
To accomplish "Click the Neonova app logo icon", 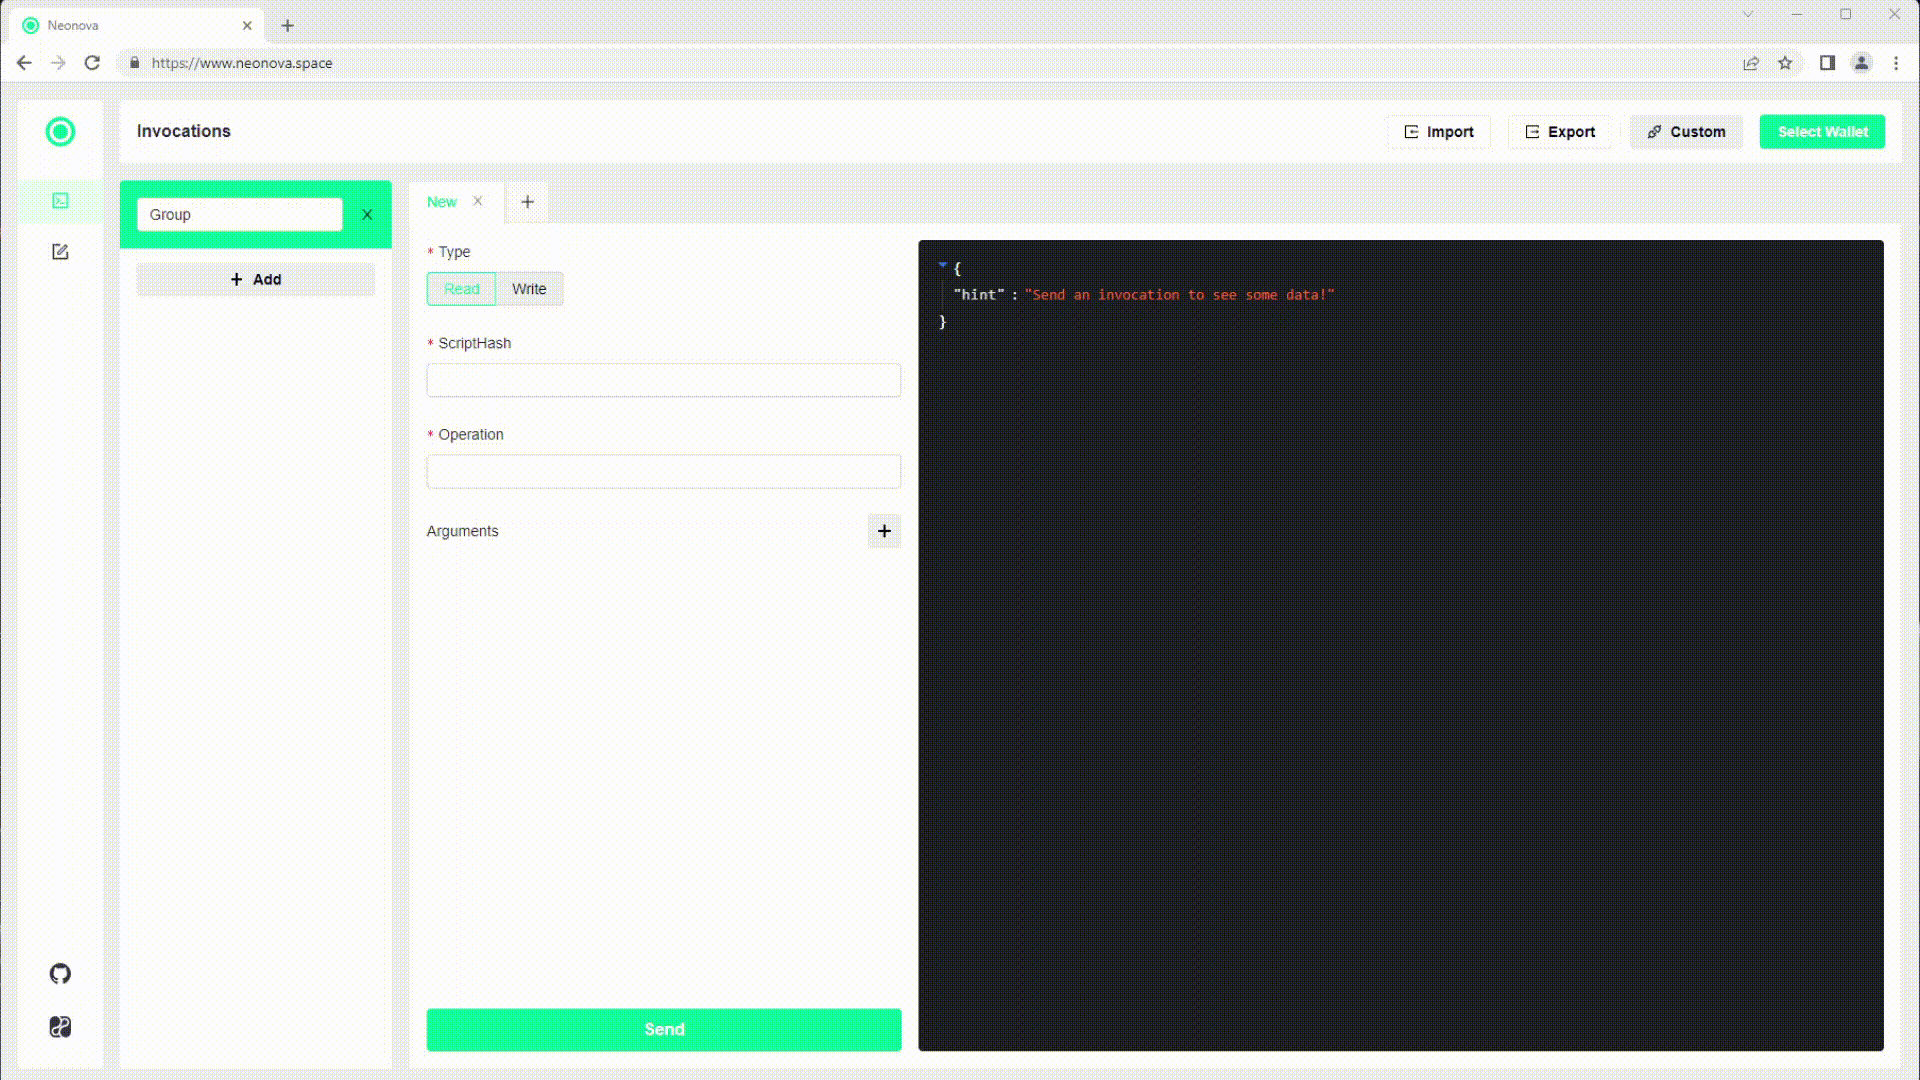I will coord(61,131).
